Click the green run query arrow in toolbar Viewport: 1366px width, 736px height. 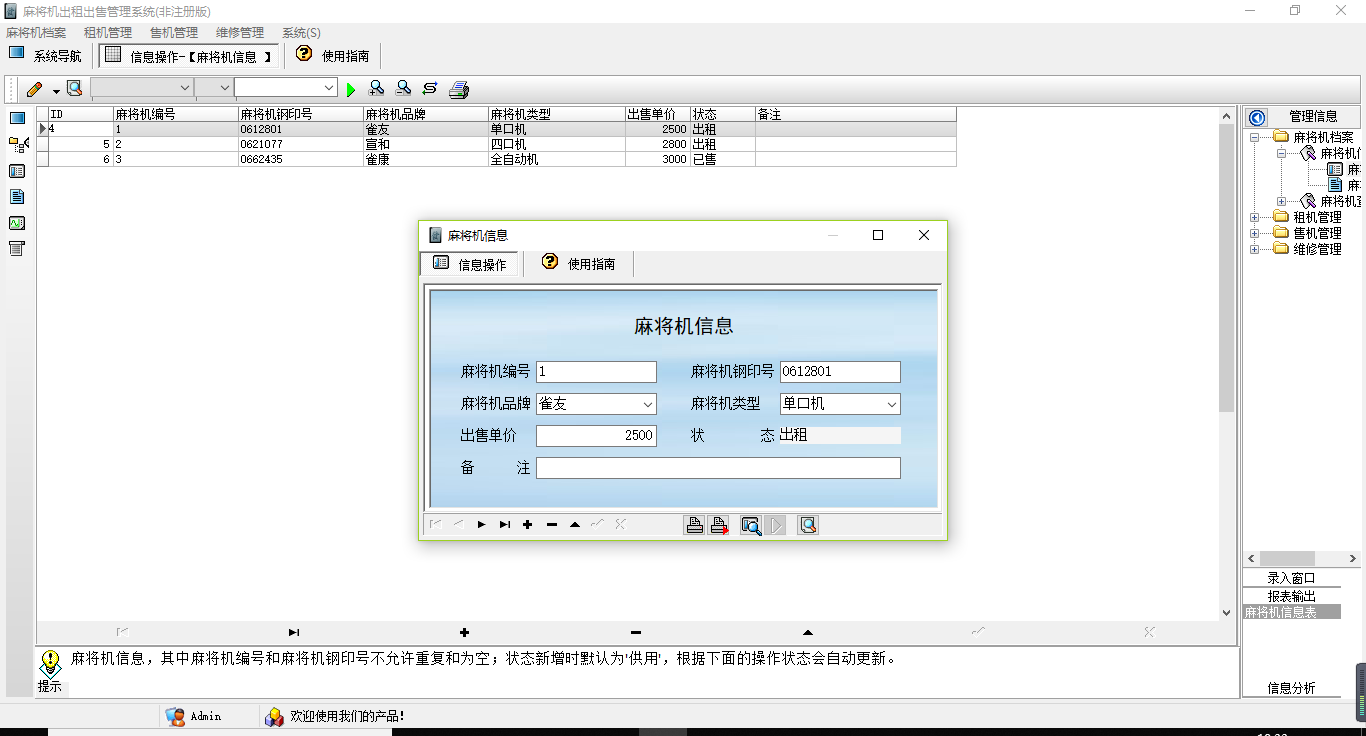[351, 90]
